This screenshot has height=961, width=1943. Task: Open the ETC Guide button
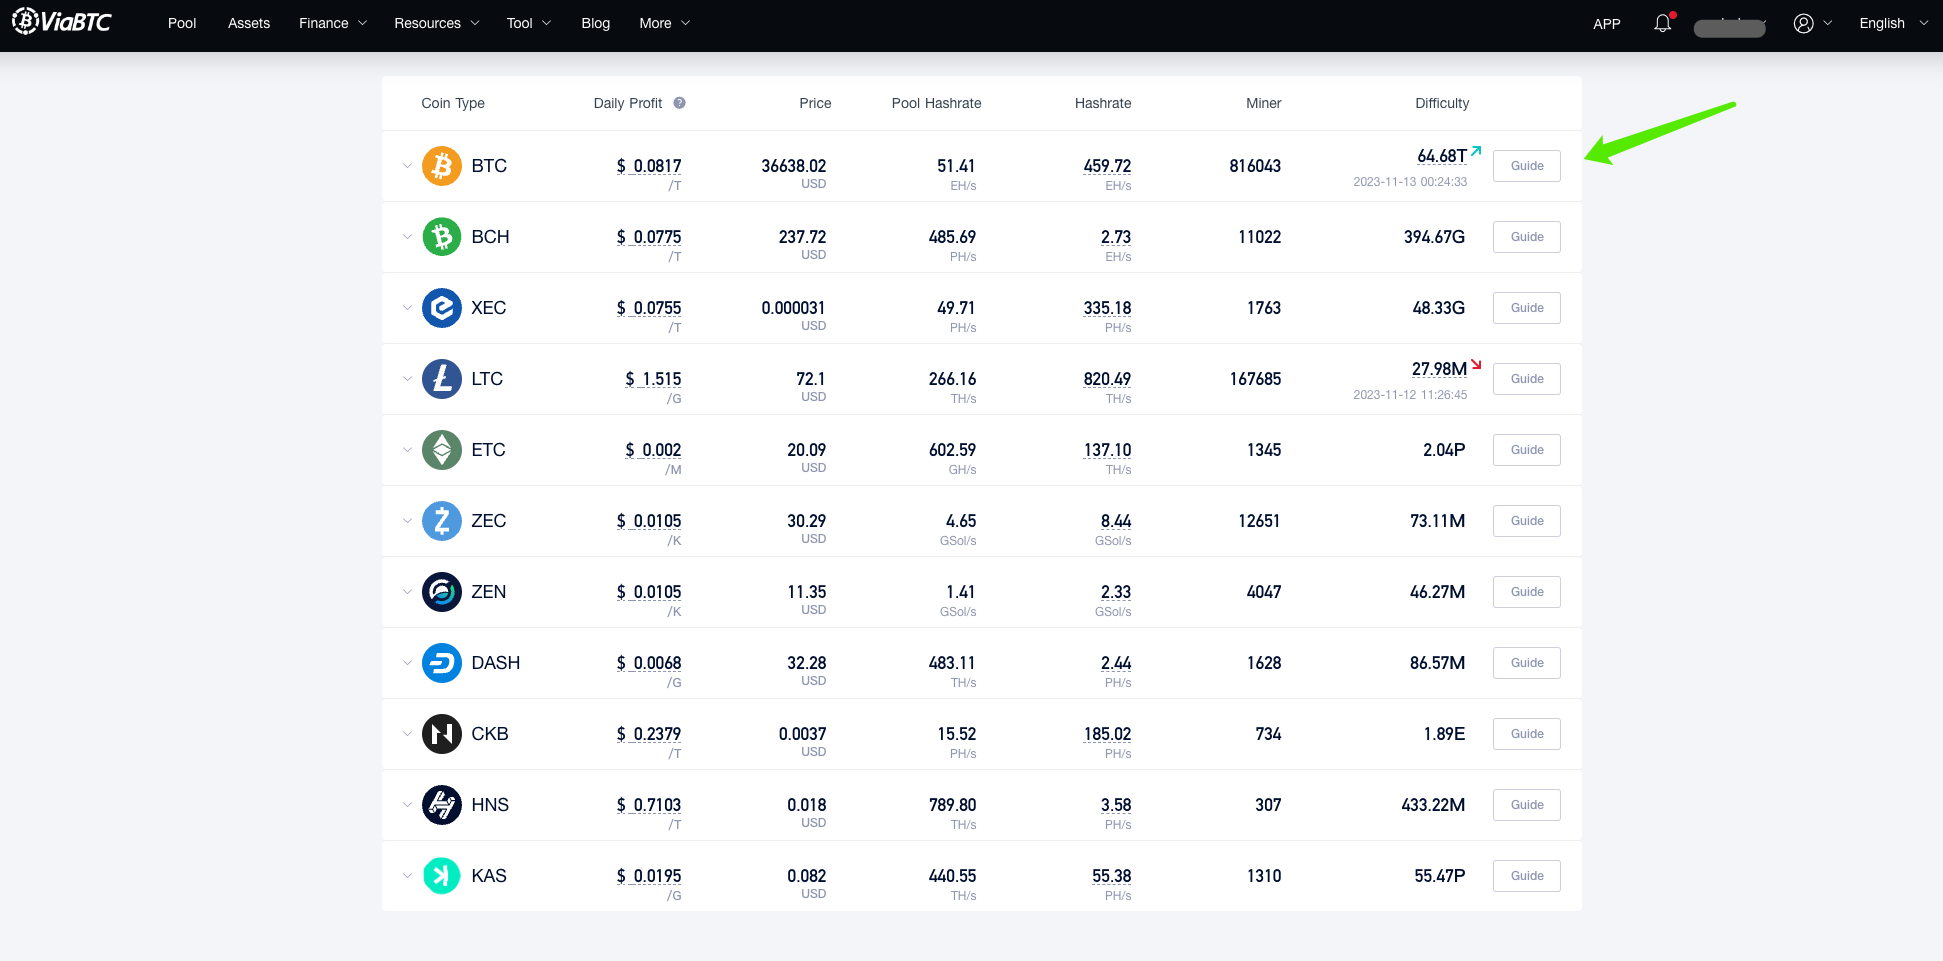1527,450
